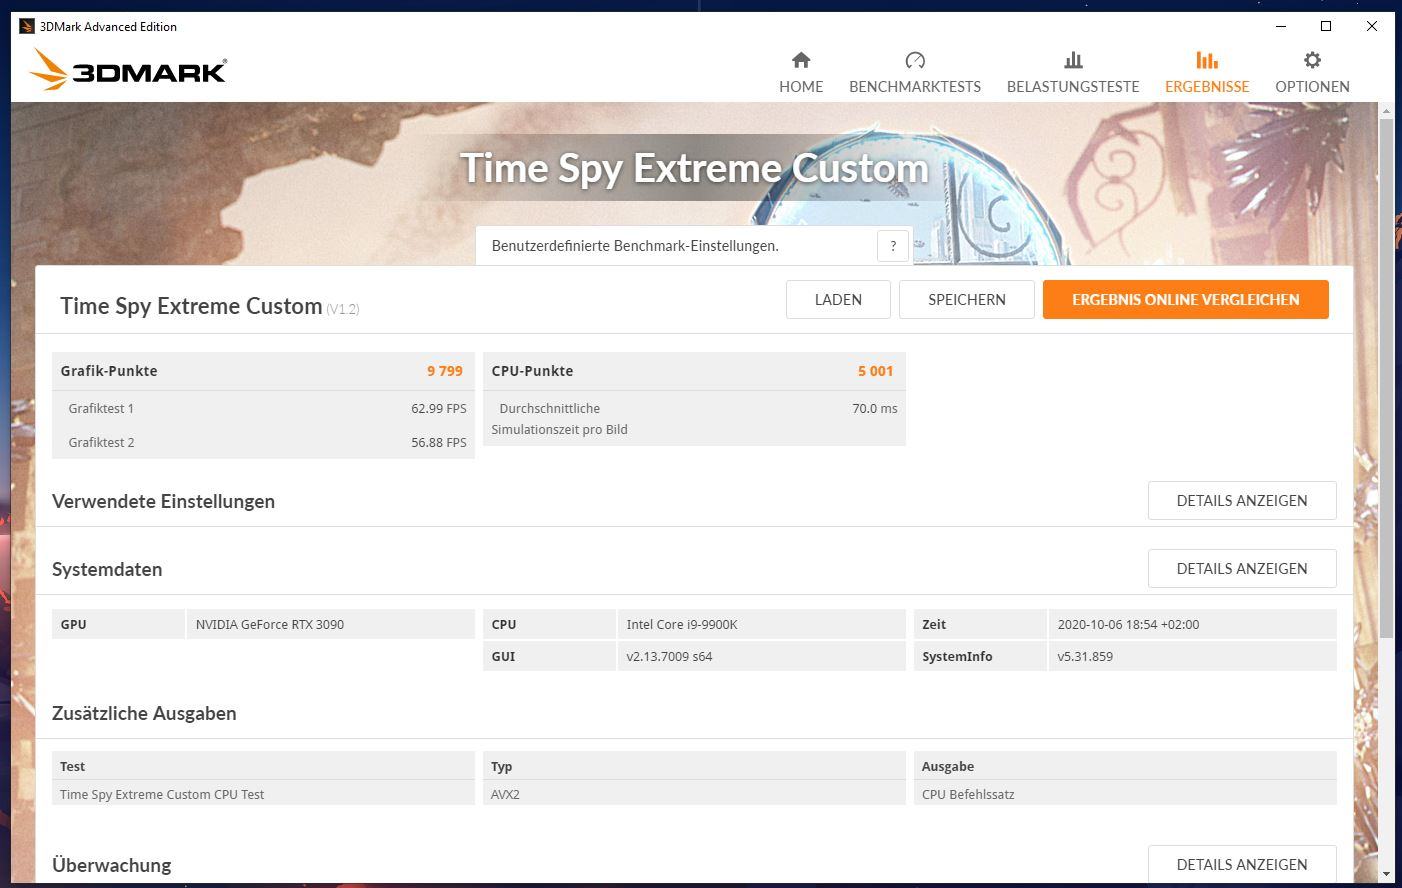Viewport: 1402px width, 888px height.
Task: Click the Grafiktest 2 label
Action: (x=101, y=442)
